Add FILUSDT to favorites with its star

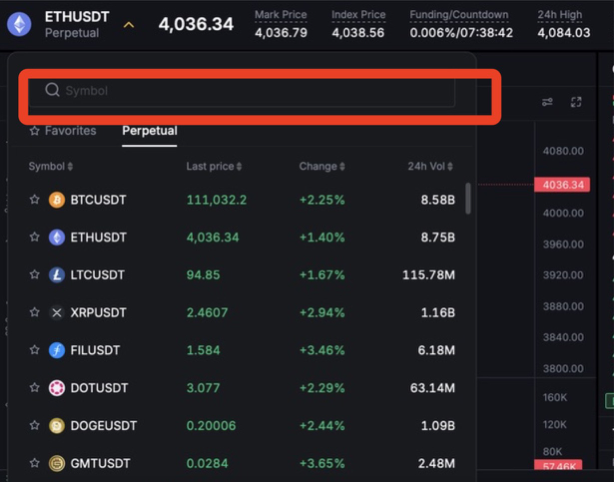tap(34, 350)
